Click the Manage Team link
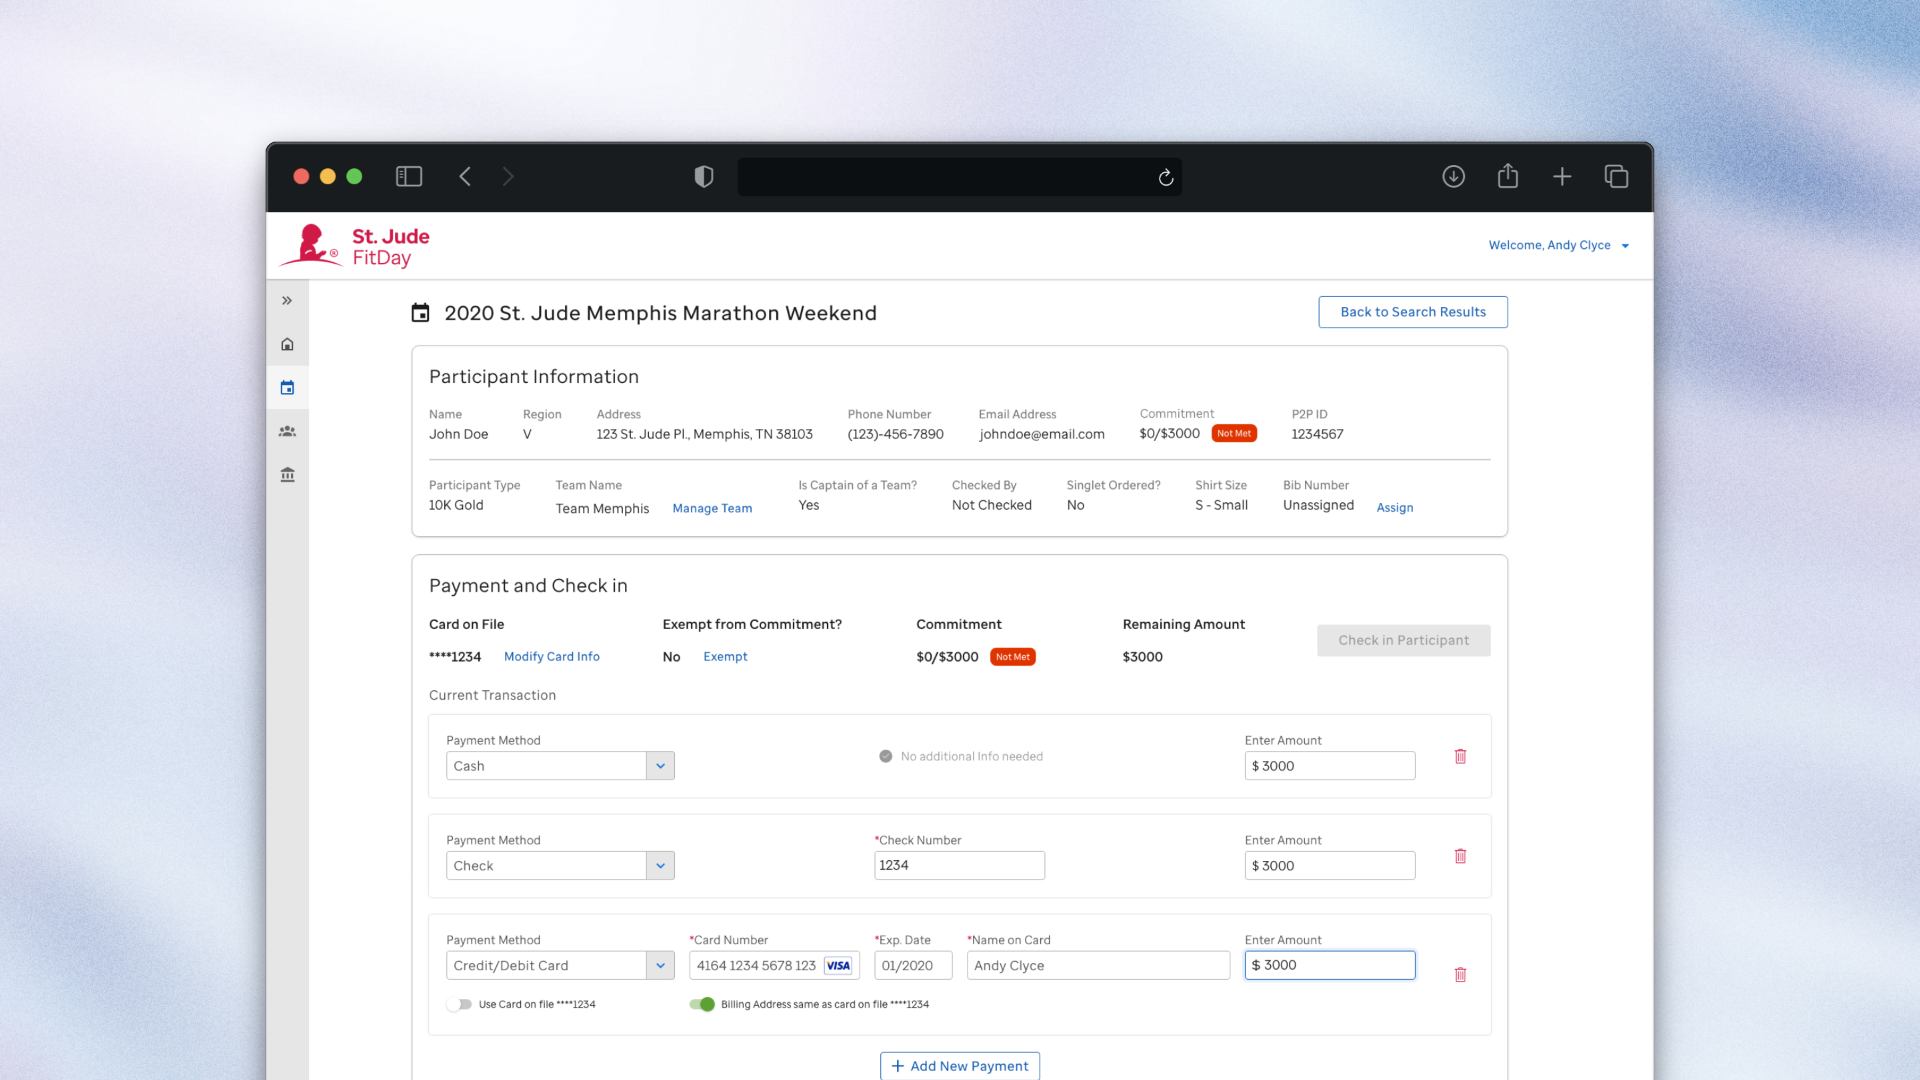 712,508
